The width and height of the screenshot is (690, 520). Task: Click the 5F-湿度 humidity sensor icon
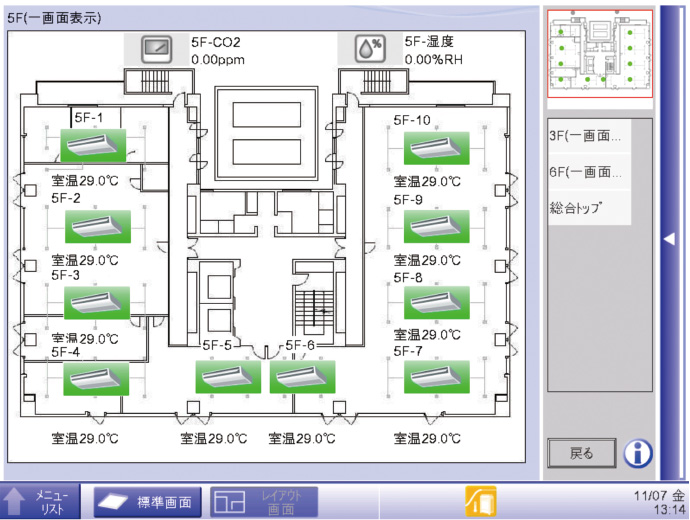370,49
